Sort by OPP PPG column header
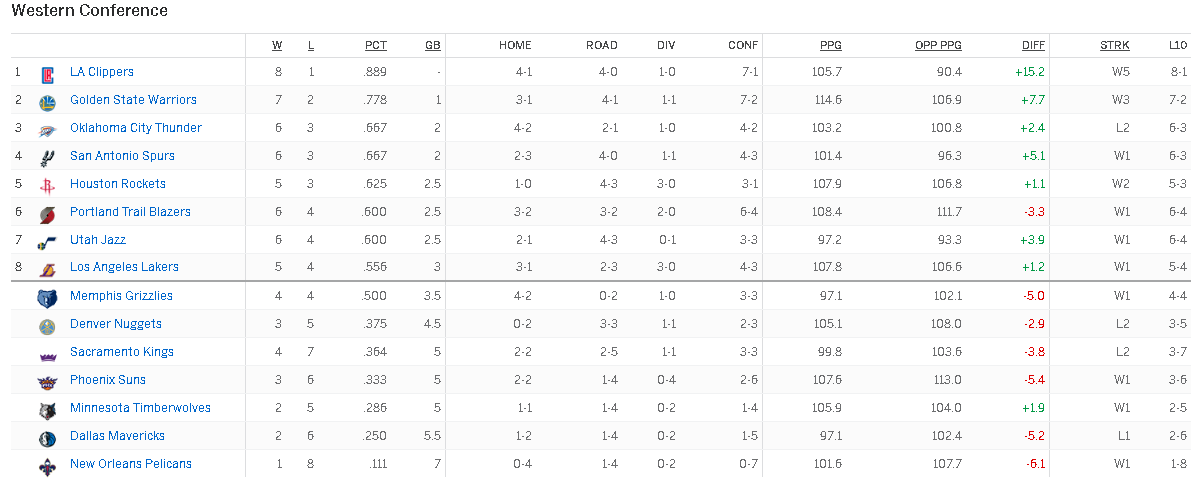Screen dimensions: 1204x482 (938, 45)
